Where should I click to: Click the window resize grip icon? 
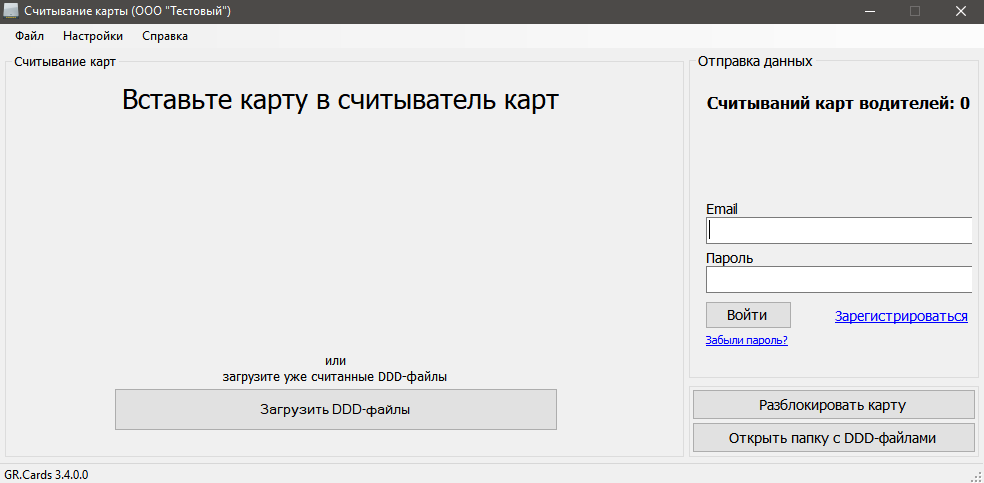coord(976,475)
